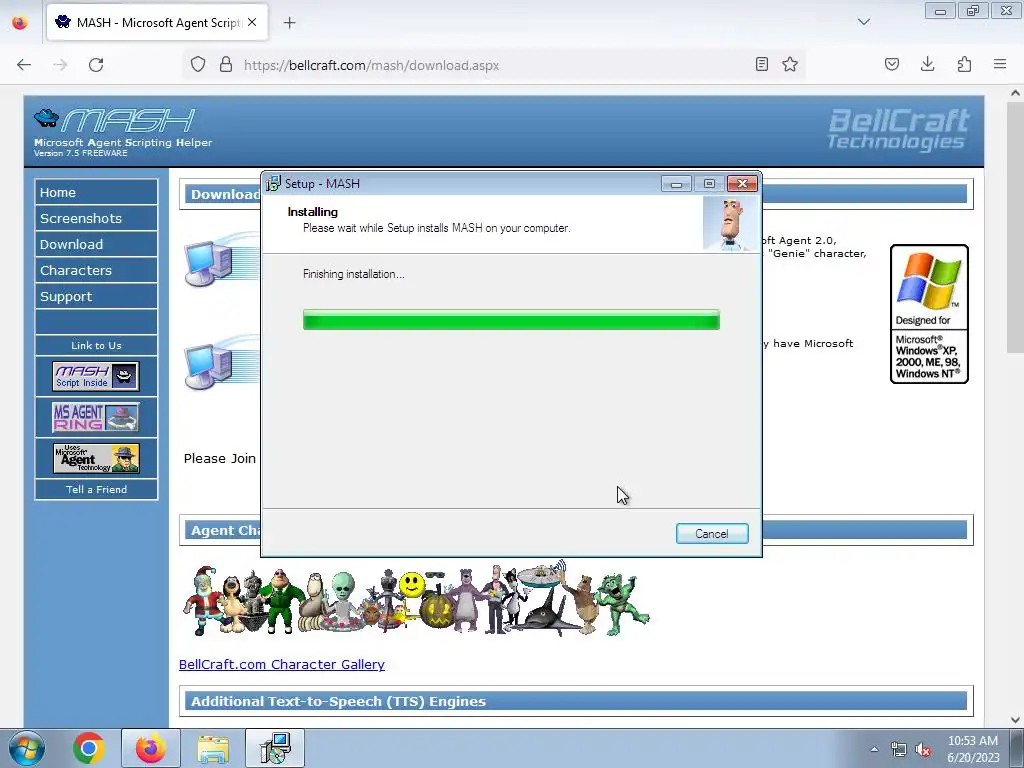Viewport: 1024px width, 768px height.
Task: Click the green installation progress bar
Action: [511, 320]
